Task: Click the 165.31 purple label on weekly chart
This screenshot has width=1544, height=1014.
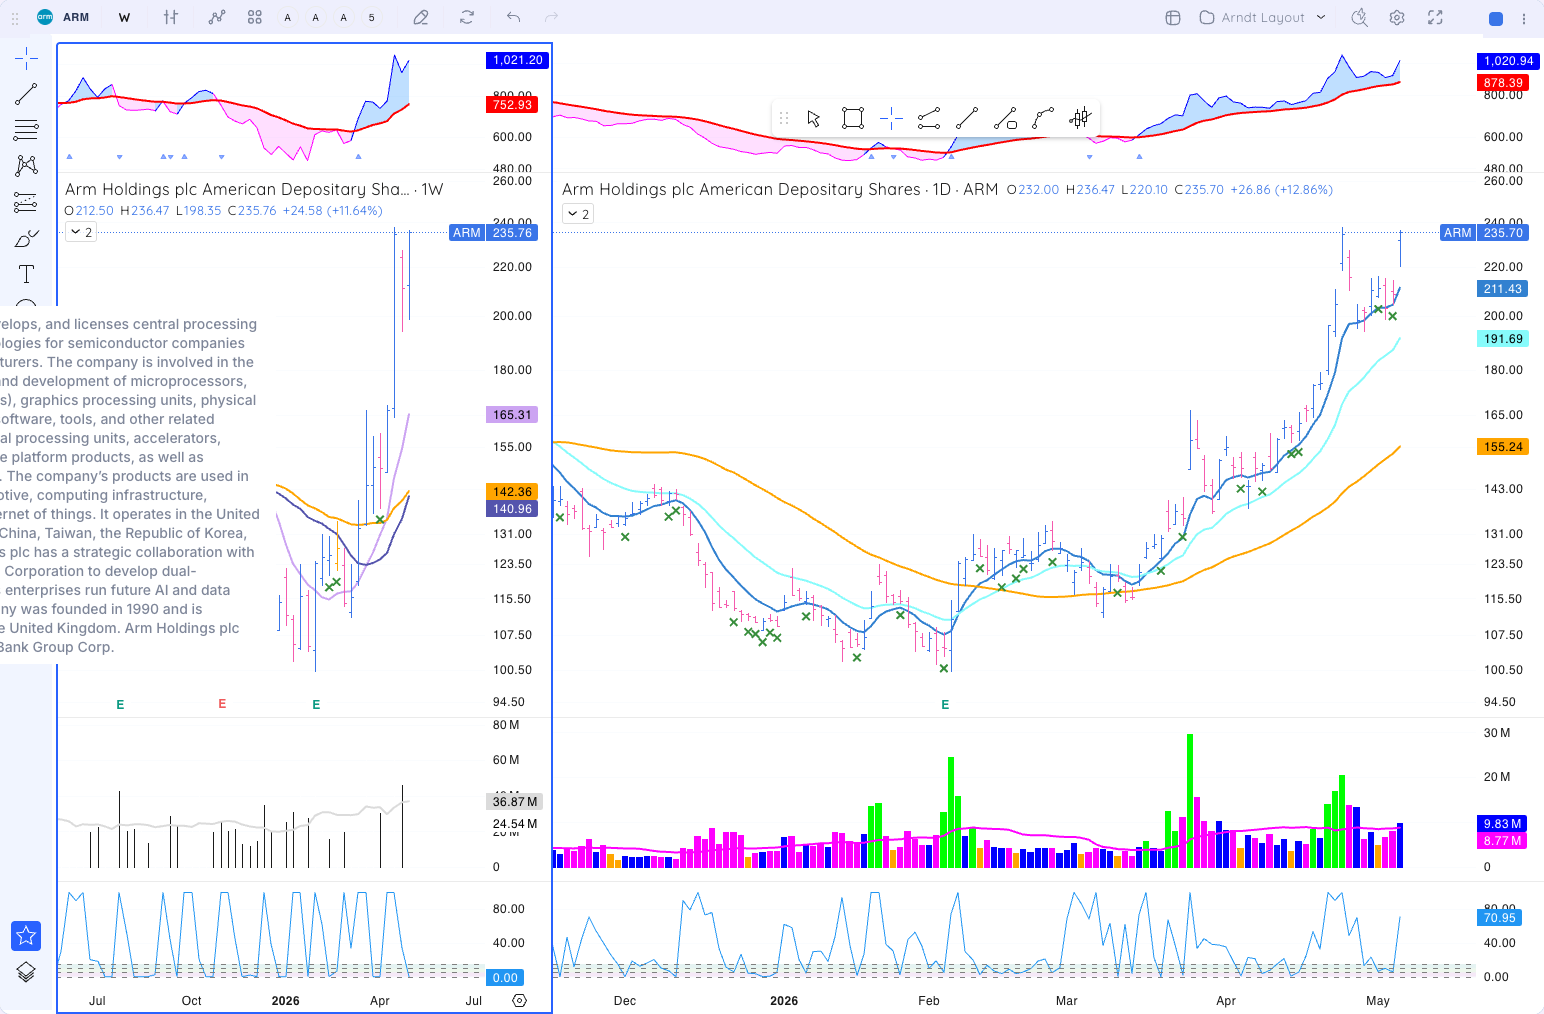Action: pyautogui.click(x=512, y=415)
